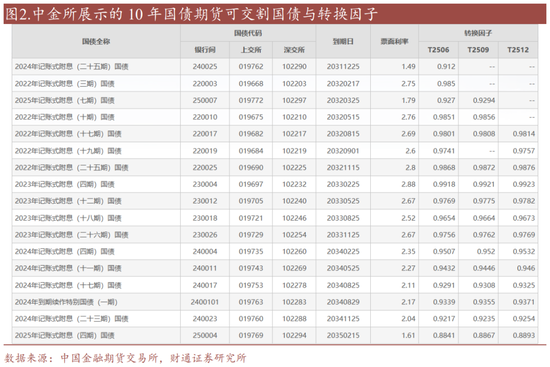
Task: Click SSE code 019762 cell
Action: (251, 66)
